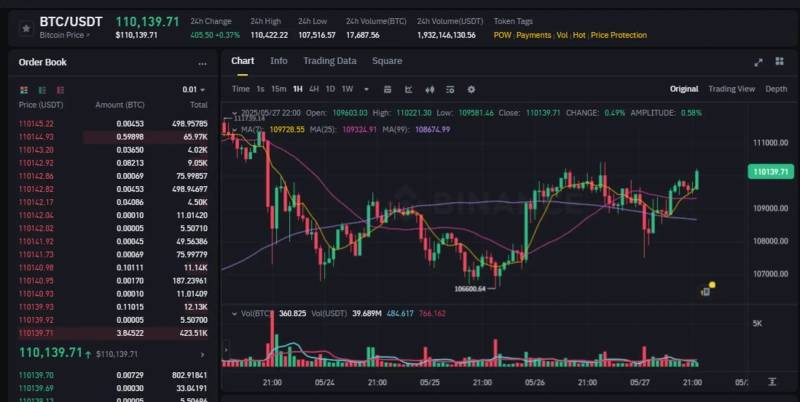Screen dimensions: 800x402
Task: Show both buy and sell orders view
Action: click(25, 89)
